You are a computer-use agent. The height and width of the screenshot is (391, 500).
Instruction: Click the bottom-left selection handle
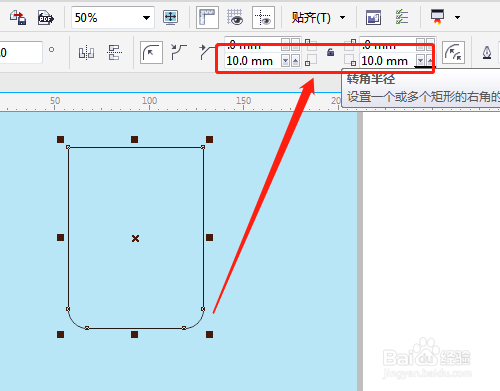pos(60,334)
